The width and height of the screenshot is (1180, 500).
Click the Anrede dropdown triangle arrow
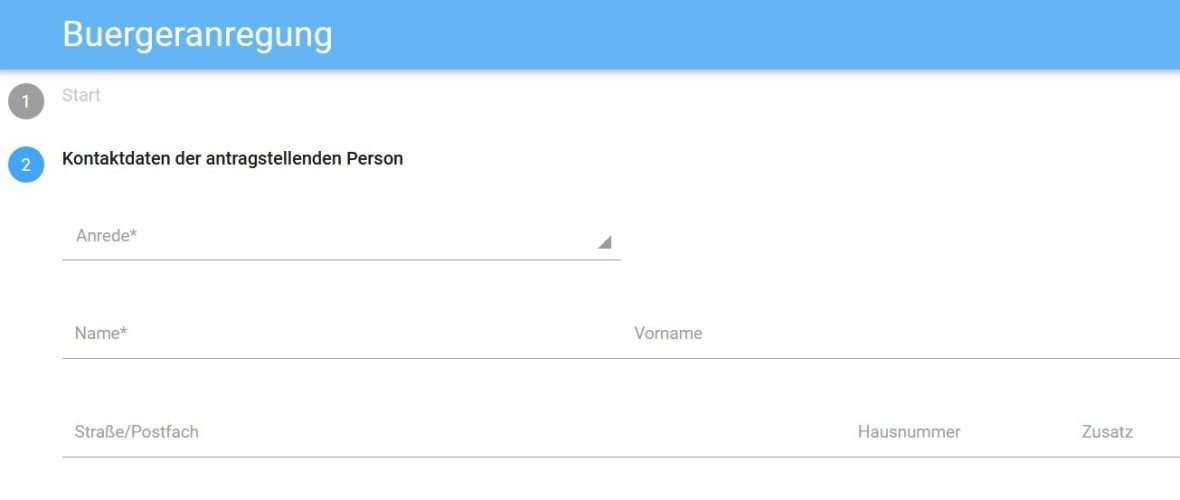[604, 242]
